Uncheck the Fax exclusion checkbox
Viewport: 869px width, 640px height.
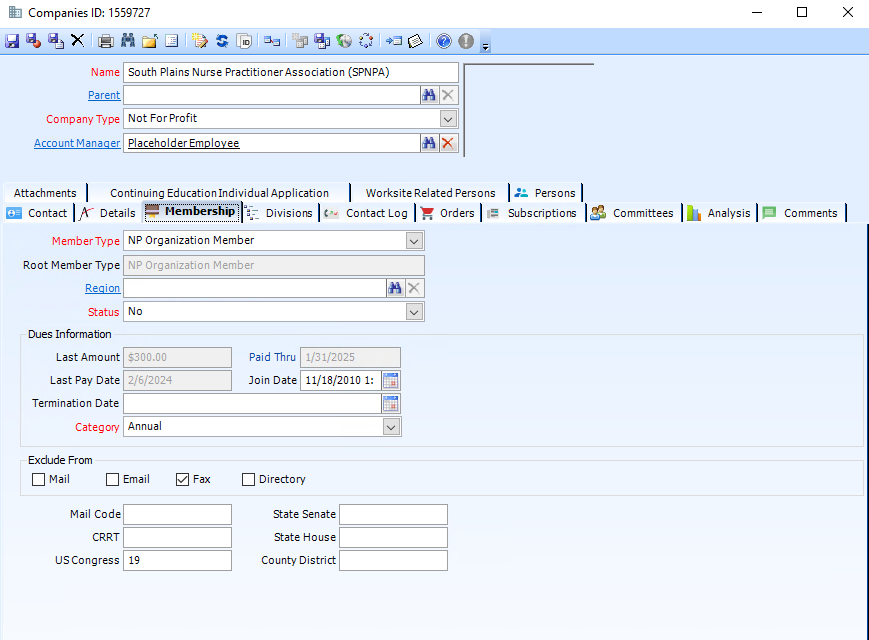182,479
